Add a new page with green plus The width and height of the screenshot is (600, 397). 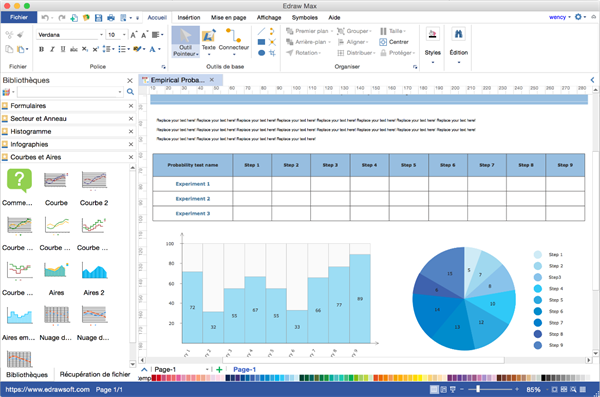219,369
